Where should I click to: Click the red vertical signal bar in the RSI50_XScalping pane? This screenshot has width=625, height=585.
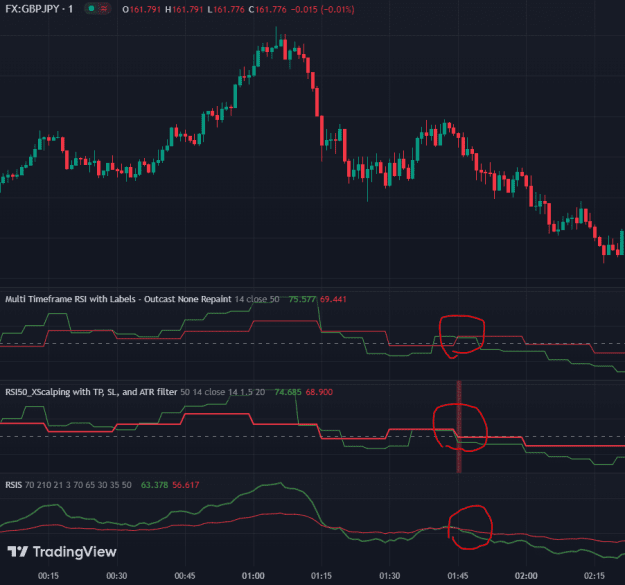[x=459, y=427]
